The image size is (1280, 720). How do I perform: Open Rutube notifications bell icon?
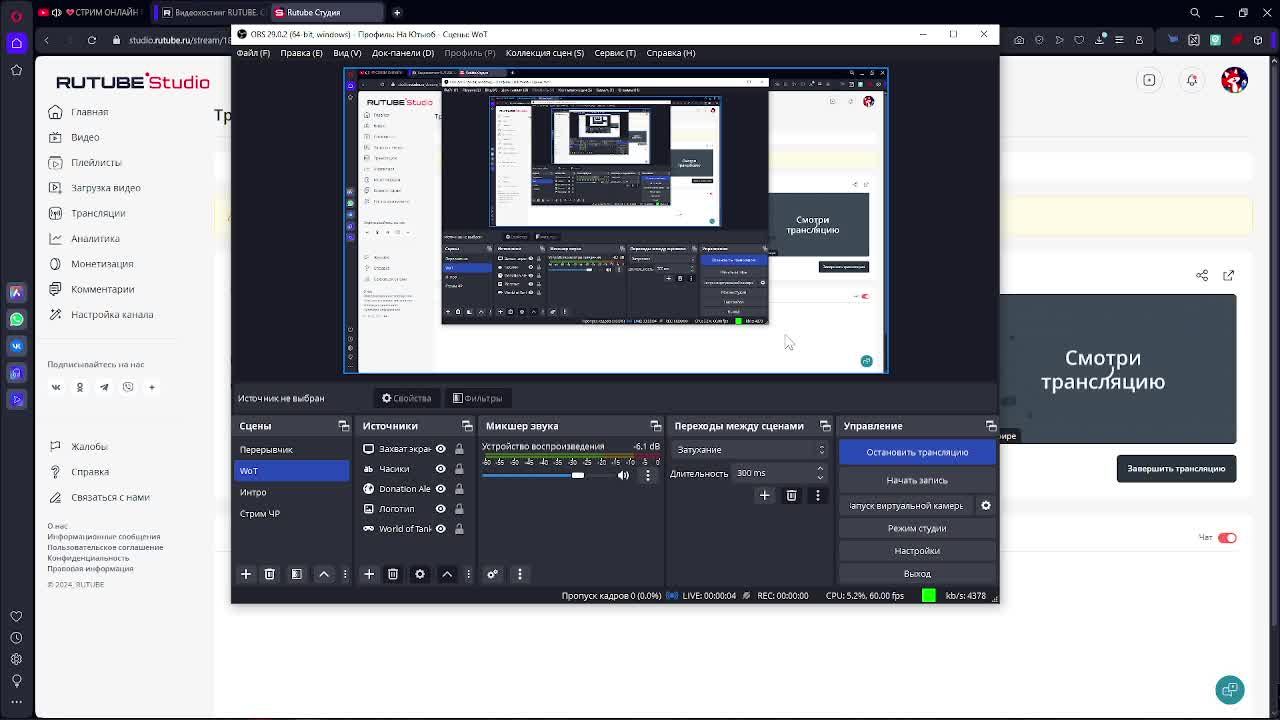pos(1192,81)
